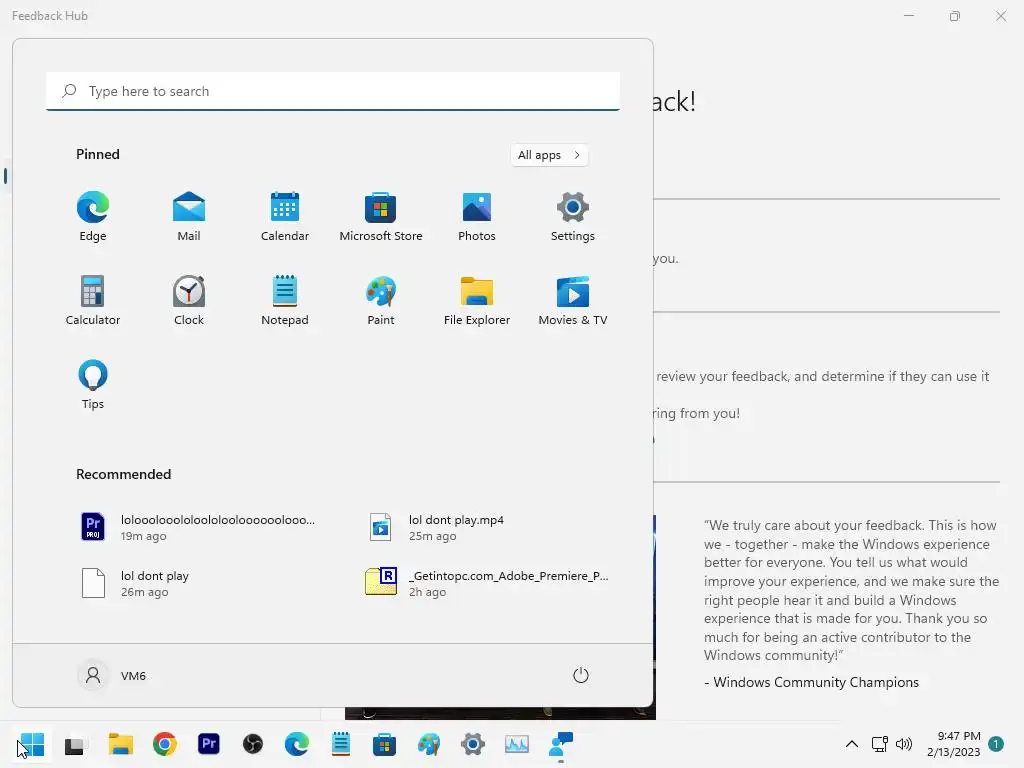1024x768 pixels.
Task: Launch Movies & TV app
Action: [573, 300]
